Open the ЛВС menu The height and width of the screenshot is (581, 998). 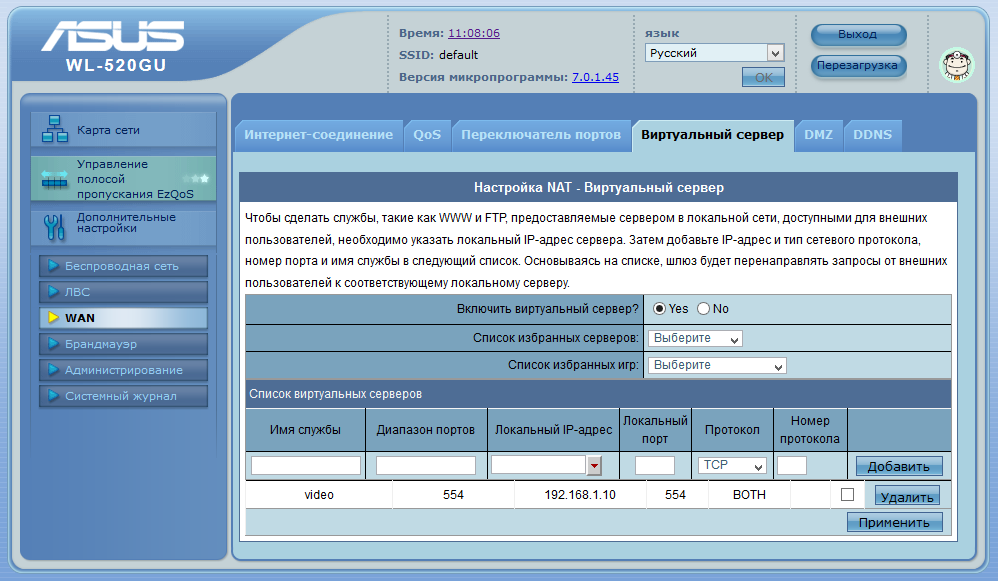coord(123,292)
